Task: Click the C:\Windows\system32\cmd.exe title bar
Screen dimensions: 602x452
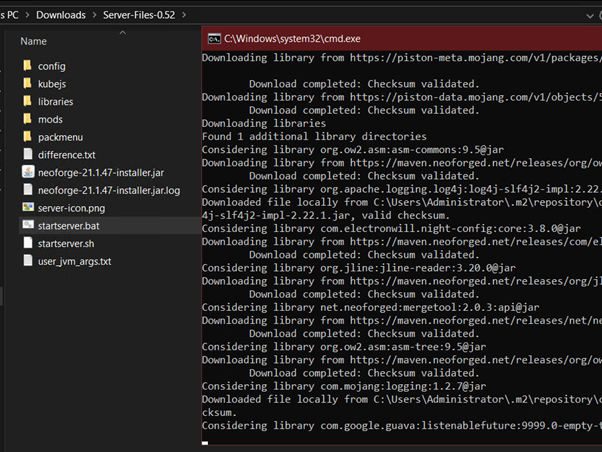Action: click(x=402, y=39)
